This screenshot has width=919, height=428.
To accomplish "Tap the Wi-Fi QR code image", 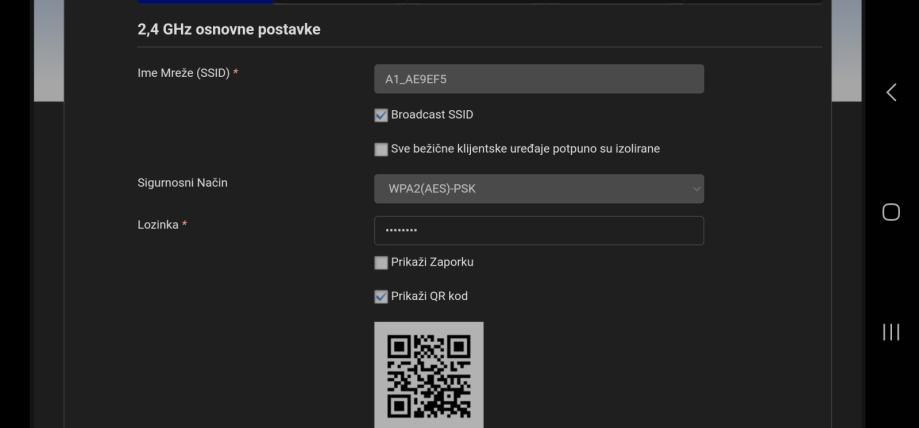I will (428, 374).
